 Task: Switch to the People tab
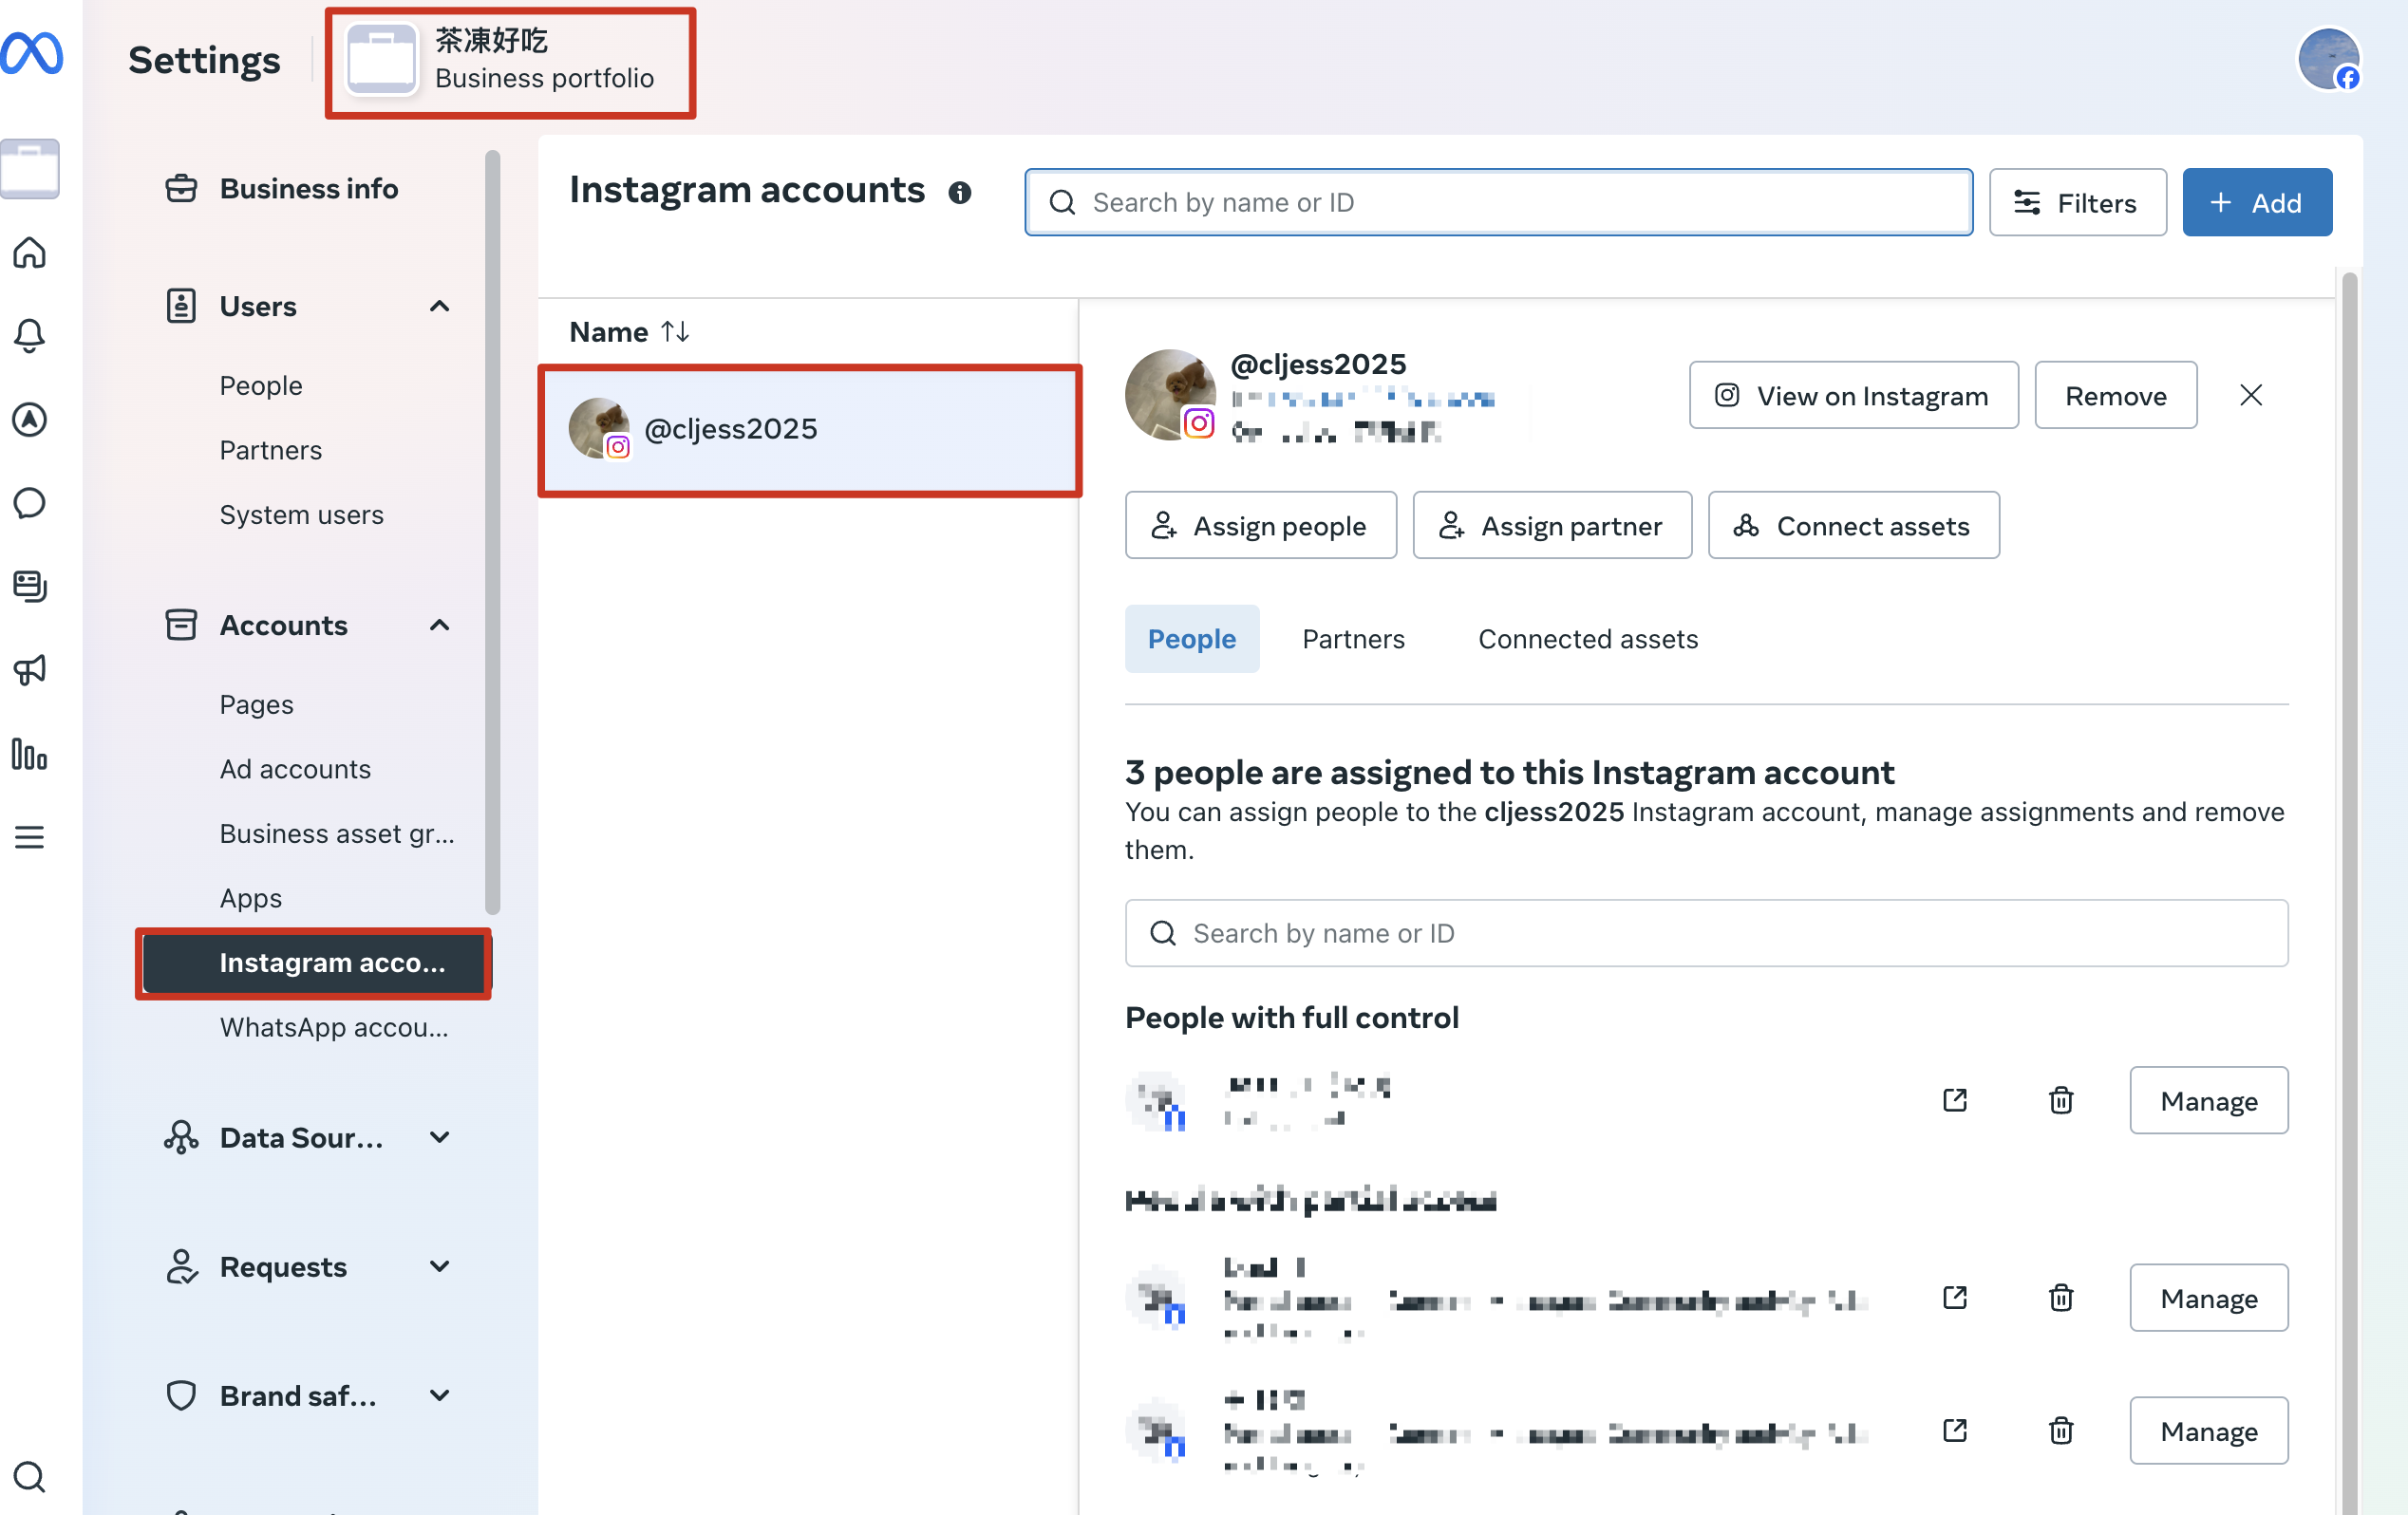pyautogui.click(x=1191, y=638)
